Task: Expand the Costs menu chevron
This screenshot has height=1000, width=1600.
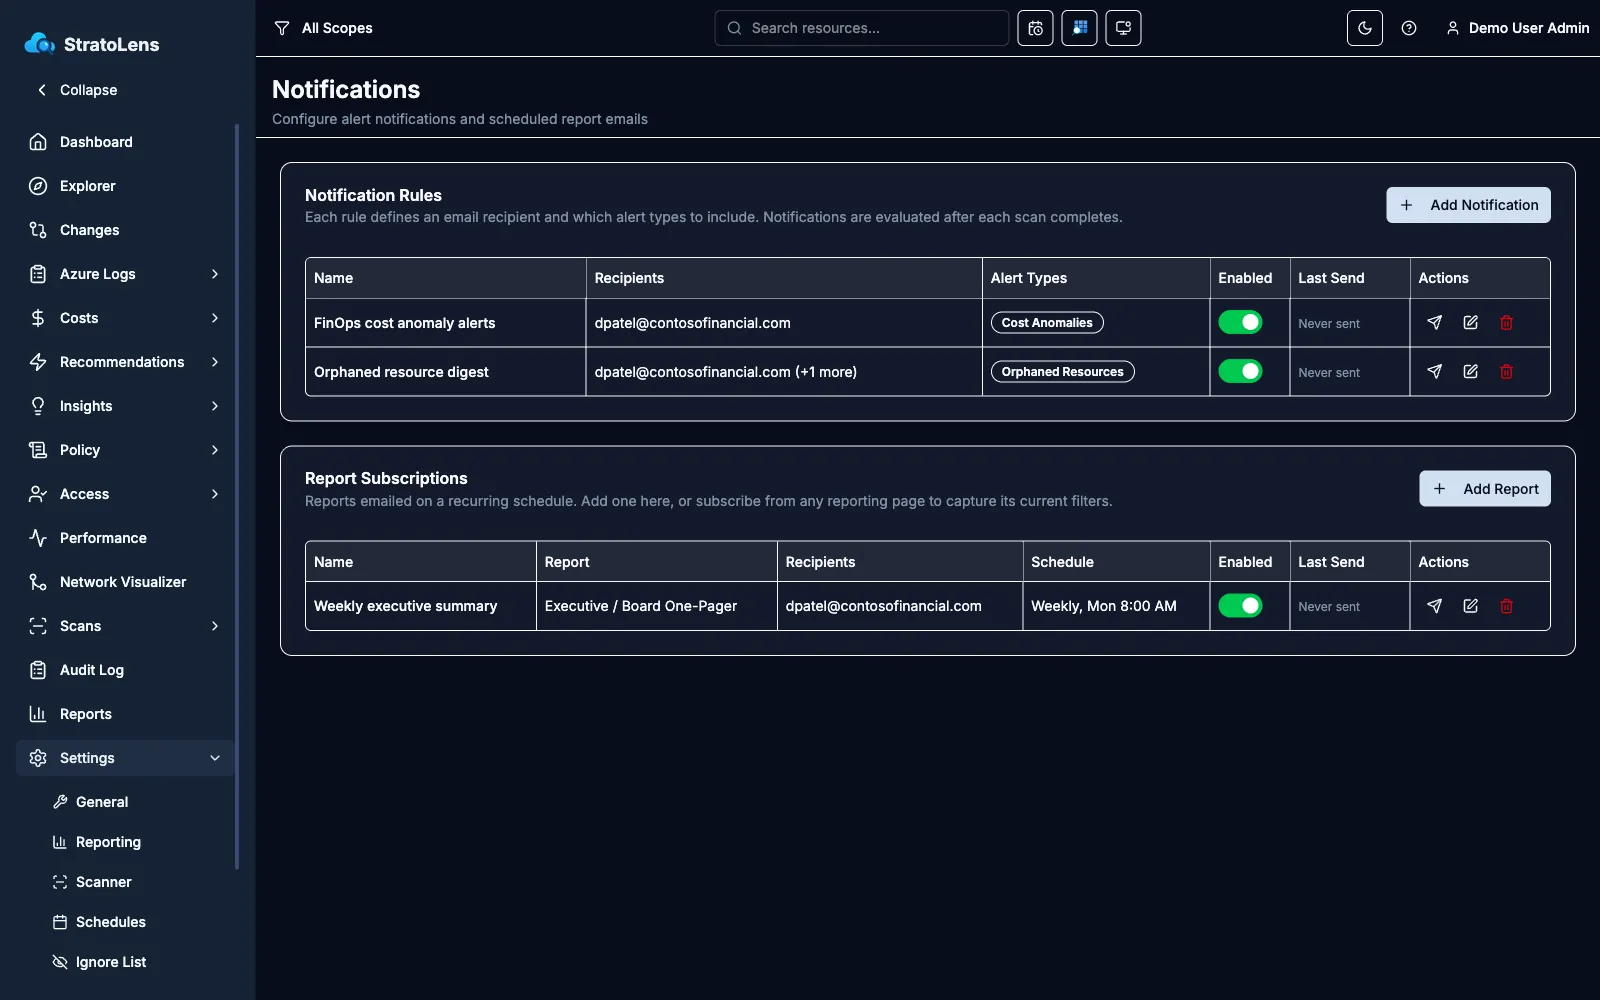Action: pyautogui.click(x=214, y=318)
